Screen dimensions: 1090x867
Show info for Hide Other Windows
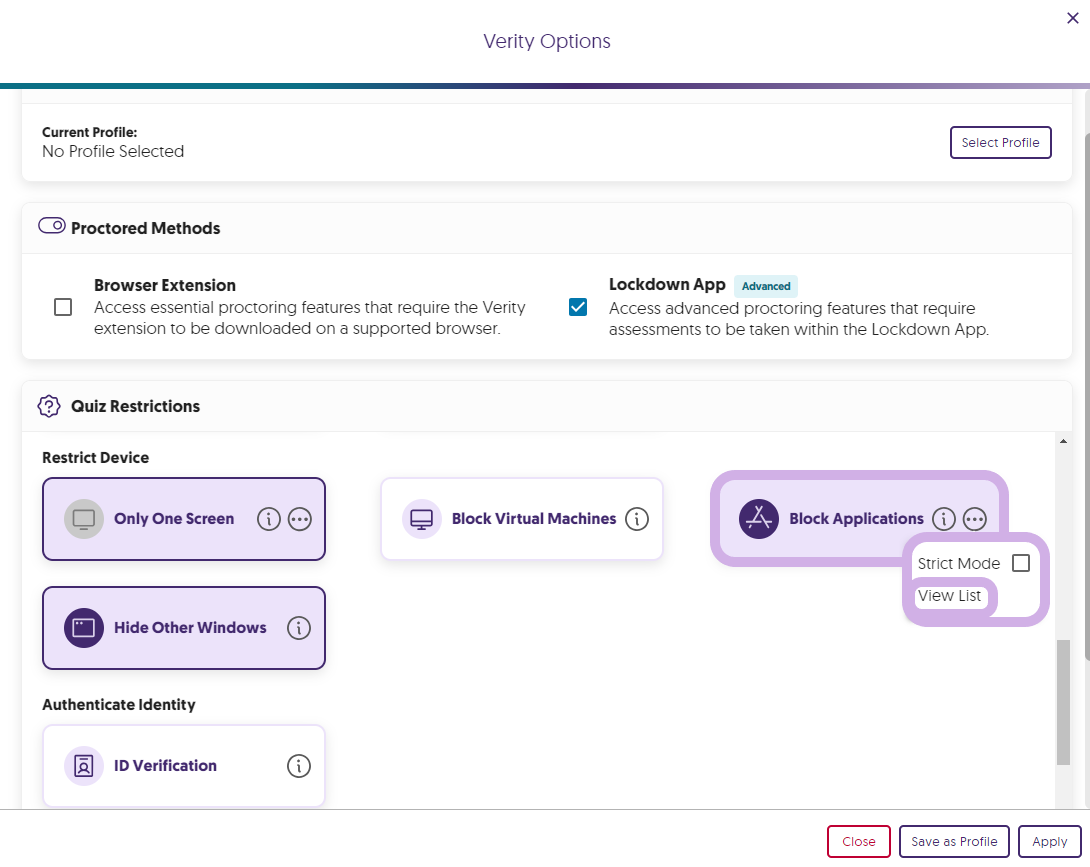[299, 628]
